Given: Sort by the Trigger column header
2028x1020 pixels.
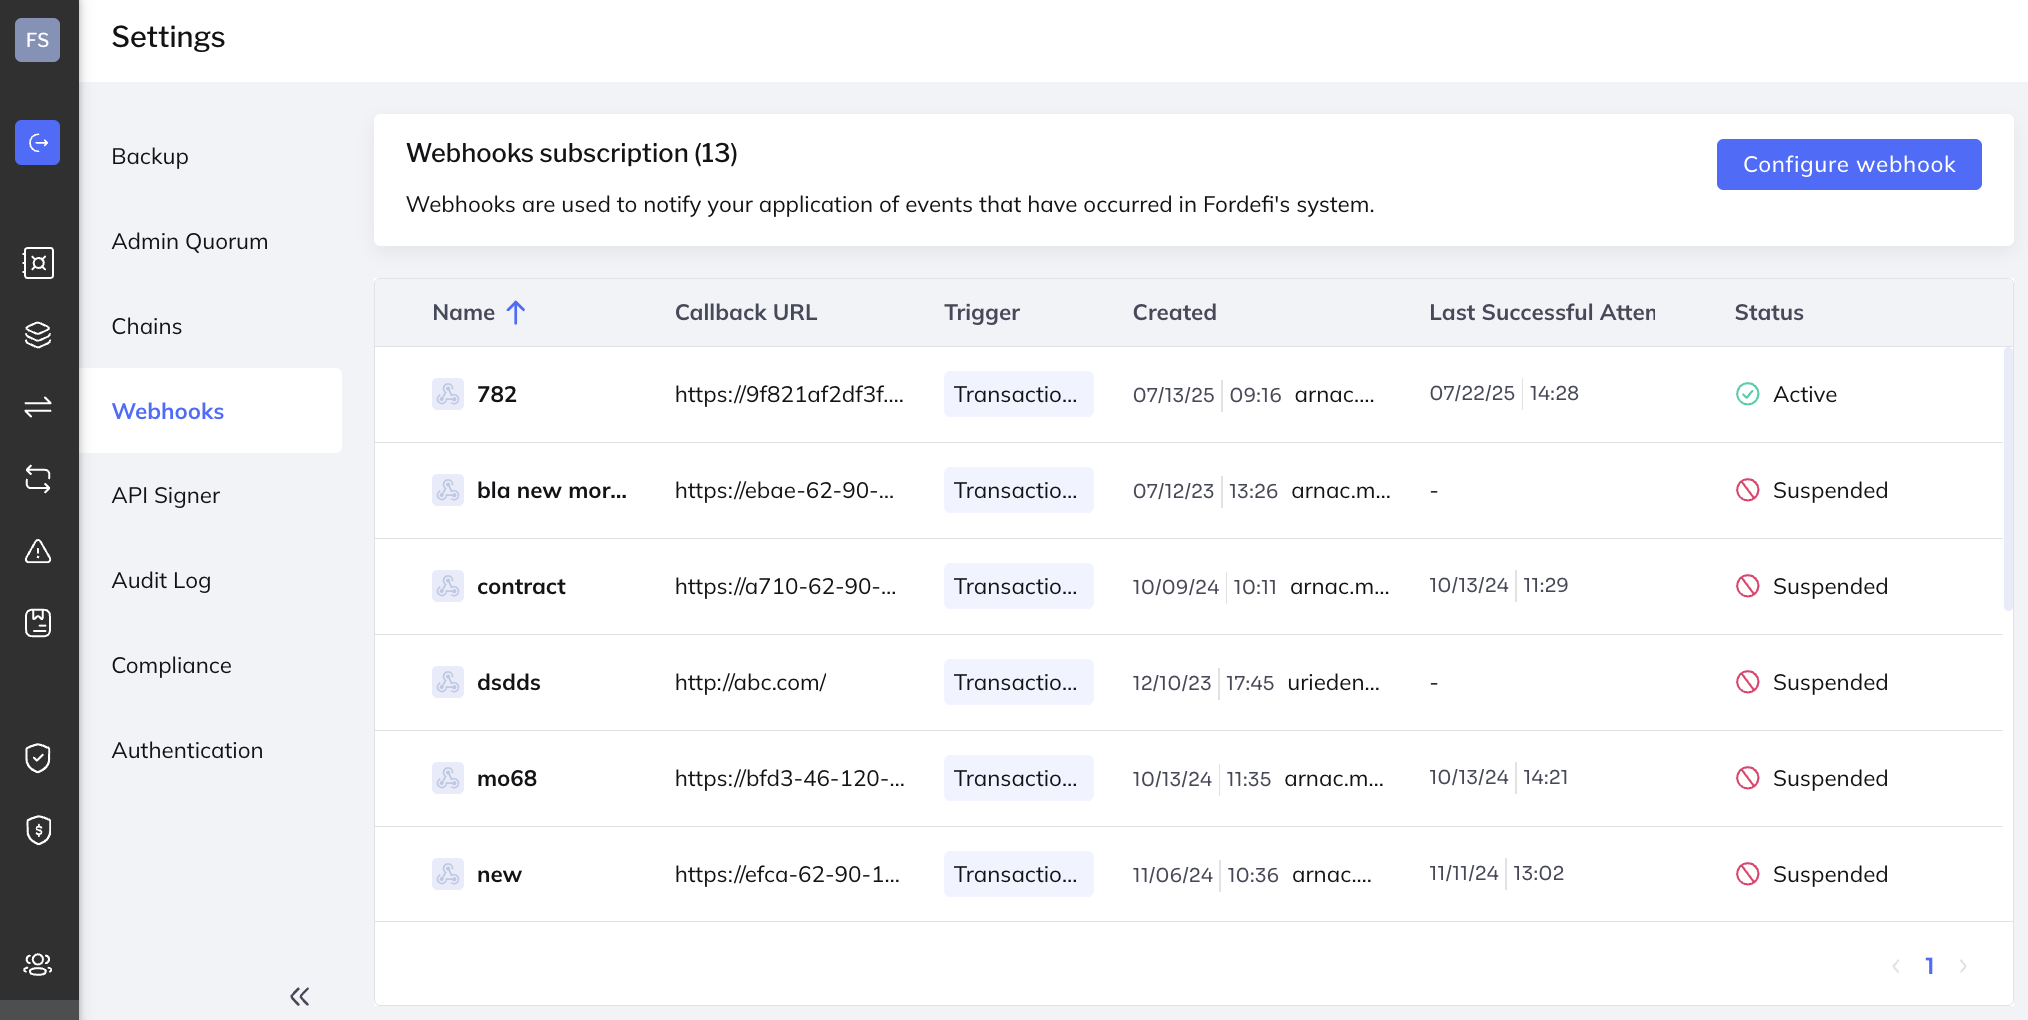Looking at the screenshot, I should click(x=982, y=313).
